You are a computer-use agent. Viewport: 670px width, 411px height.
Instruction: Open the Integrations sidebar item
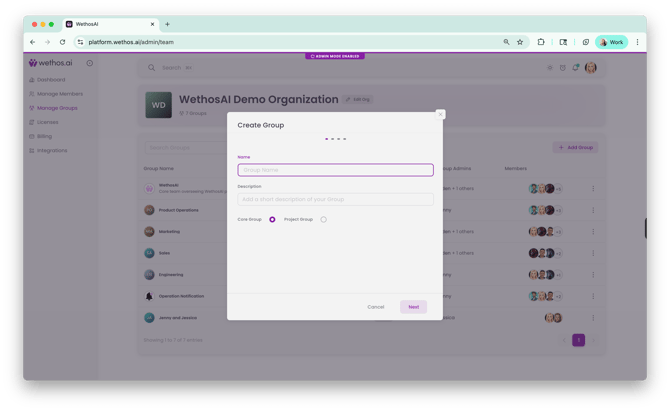pos(52,150)
